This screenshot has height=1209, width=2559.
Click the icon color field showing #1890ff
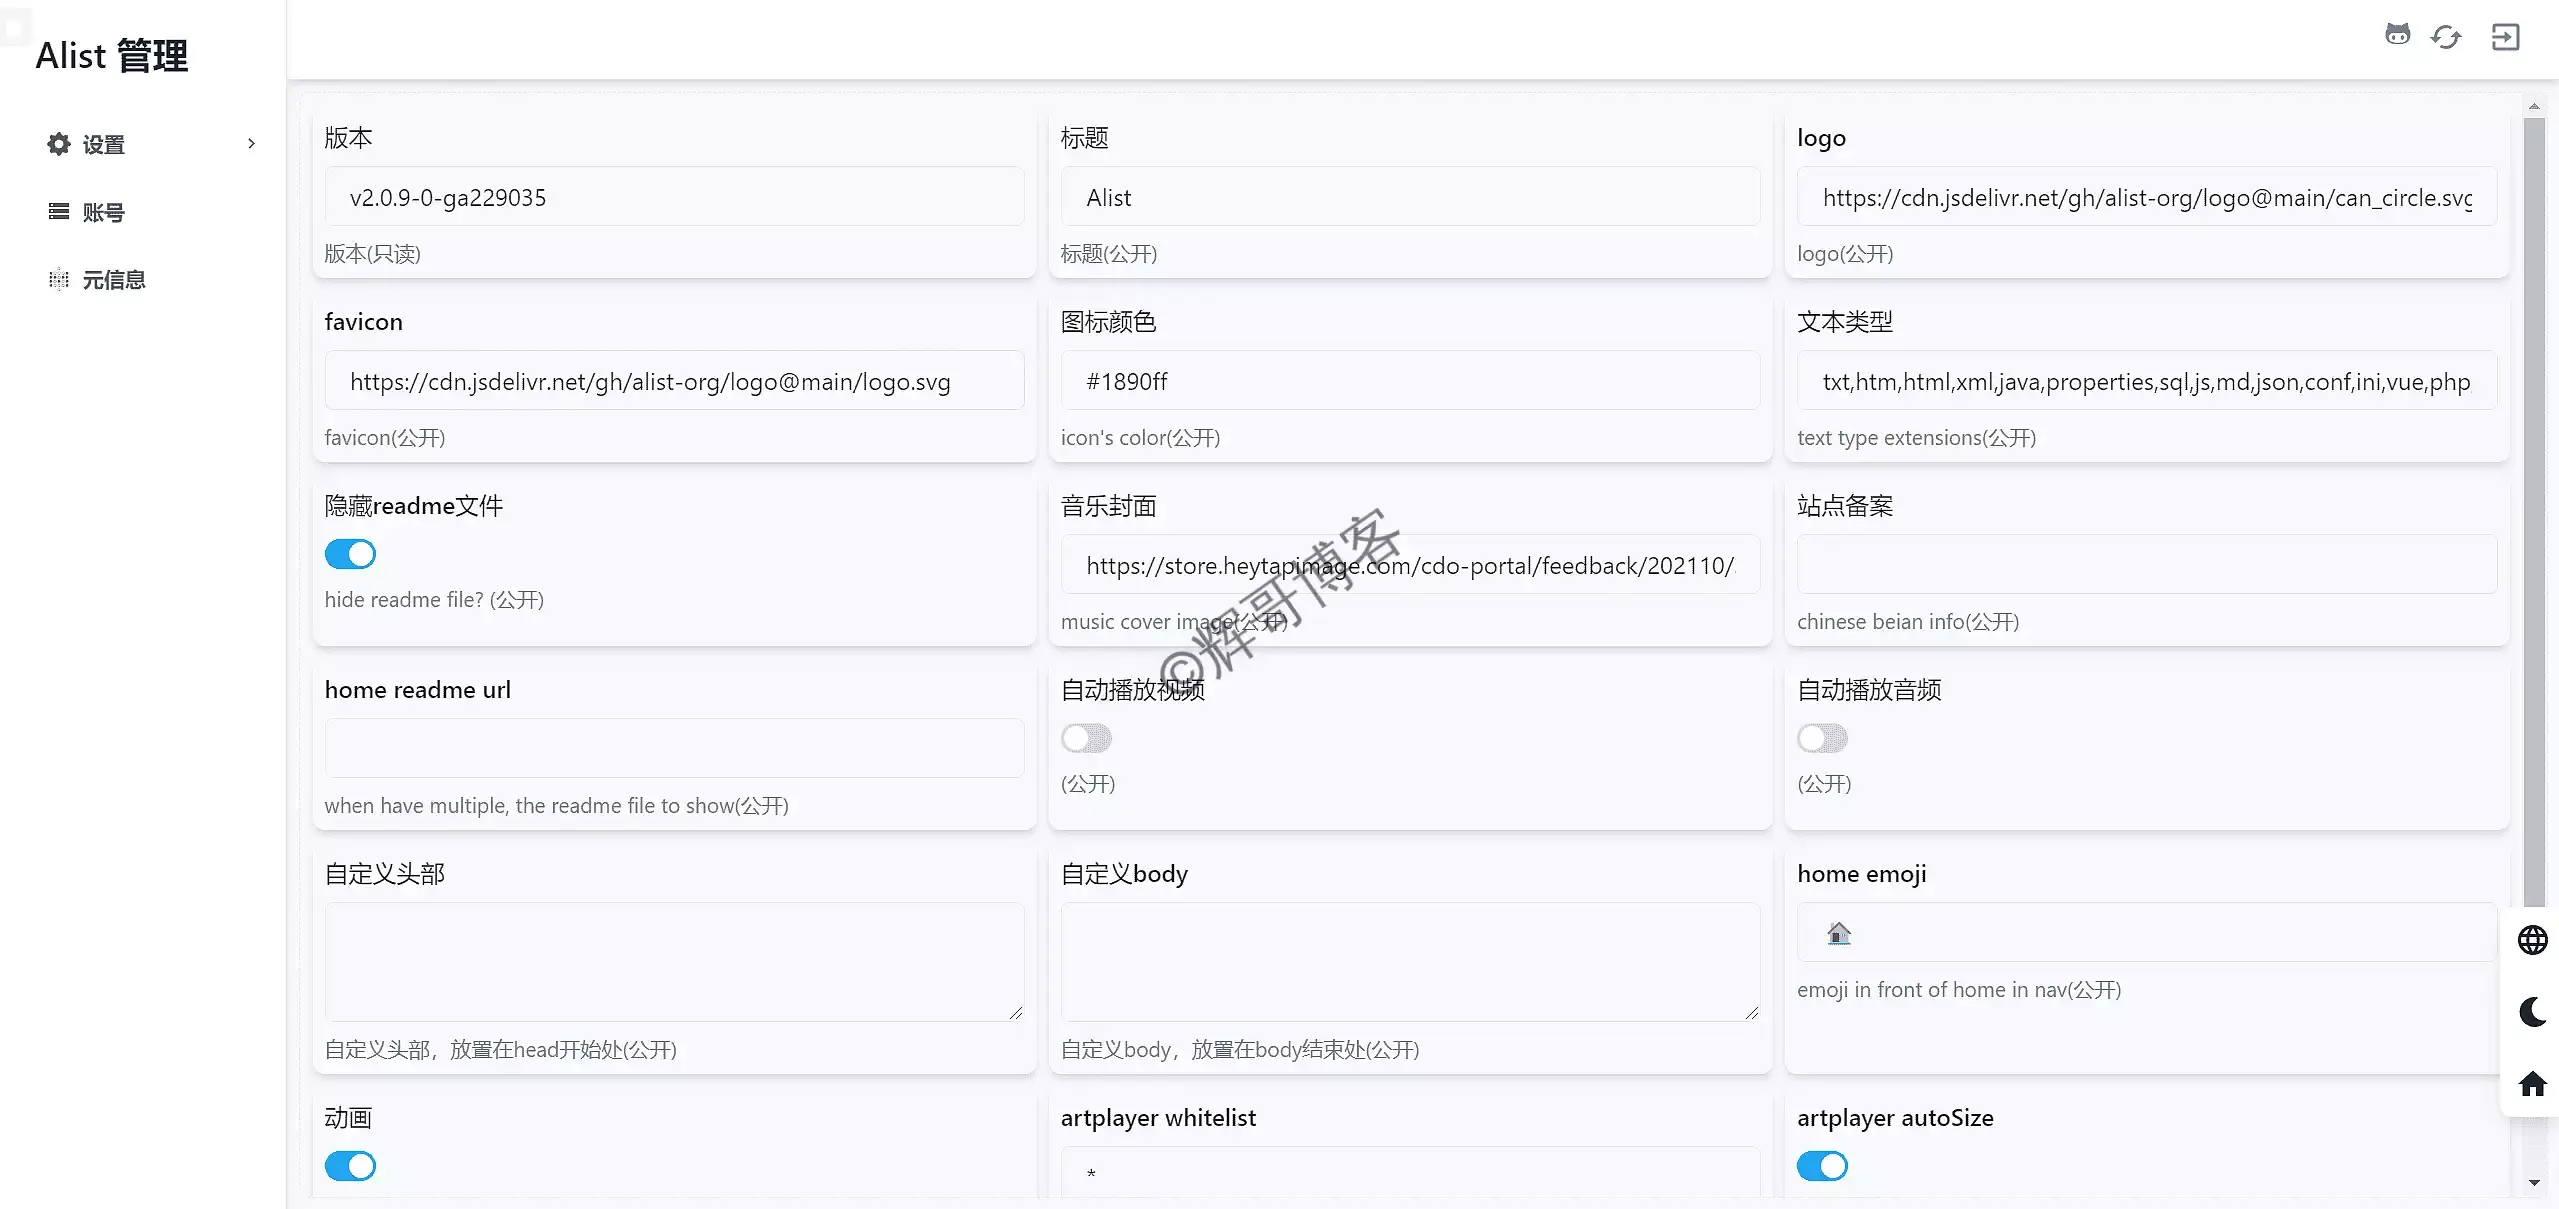click(x=1408, y=380)
